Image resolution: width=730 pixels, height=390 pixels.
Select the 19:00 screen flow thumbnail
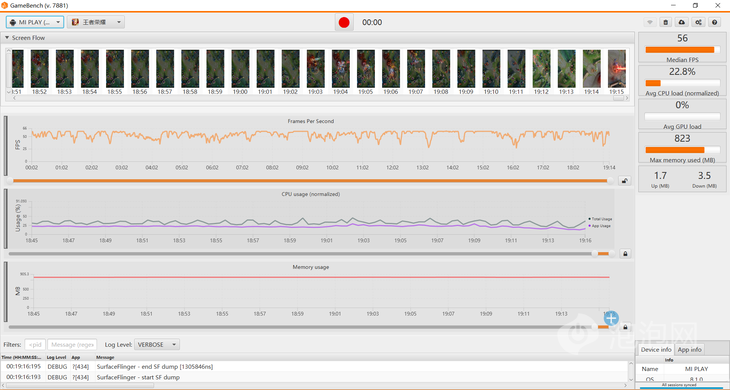tap(240, 69)
